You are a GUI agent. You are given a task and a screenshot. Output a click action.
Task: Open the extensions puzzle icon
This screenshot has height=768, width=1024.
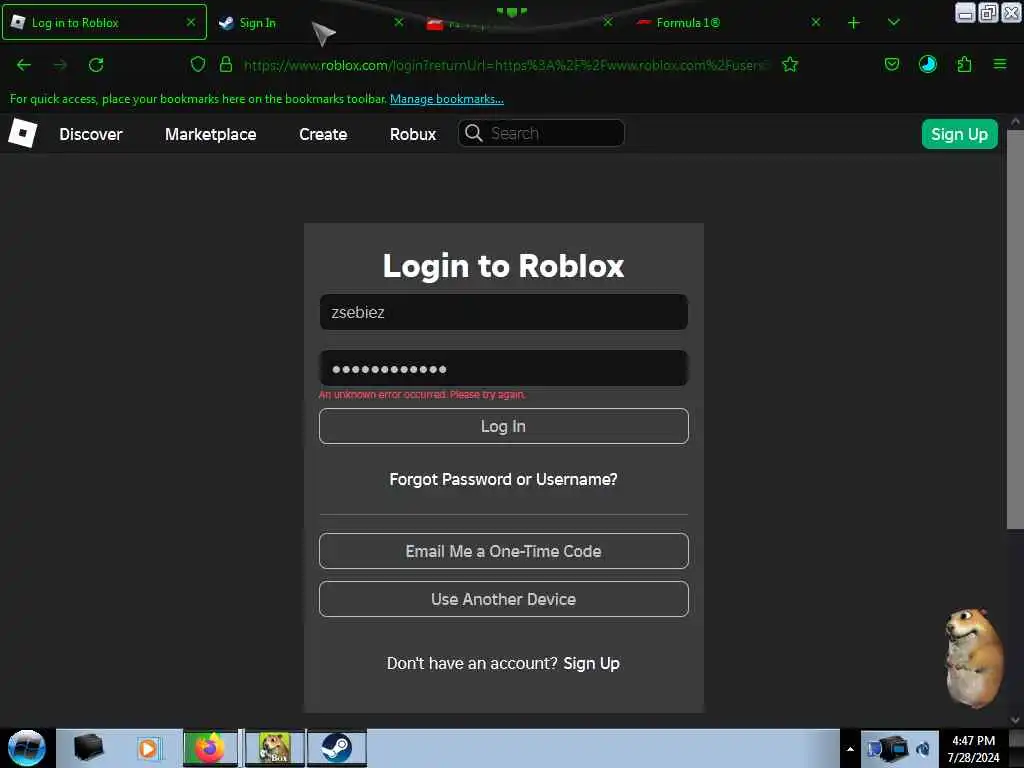pos(964,64)
